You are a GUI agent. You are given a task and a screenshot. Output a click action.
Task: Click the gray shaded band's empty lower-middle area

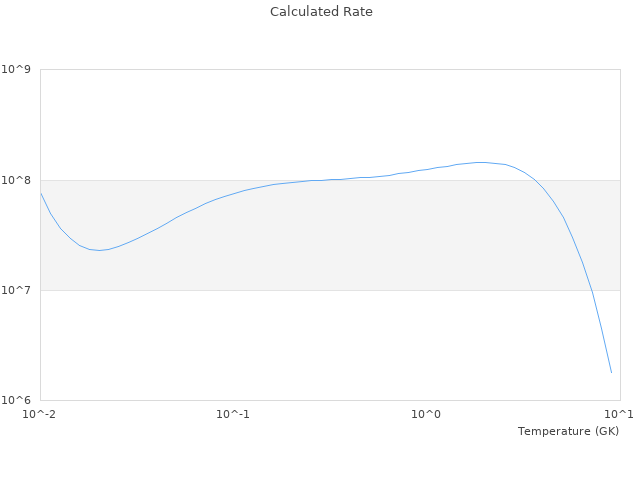(330, 260)
